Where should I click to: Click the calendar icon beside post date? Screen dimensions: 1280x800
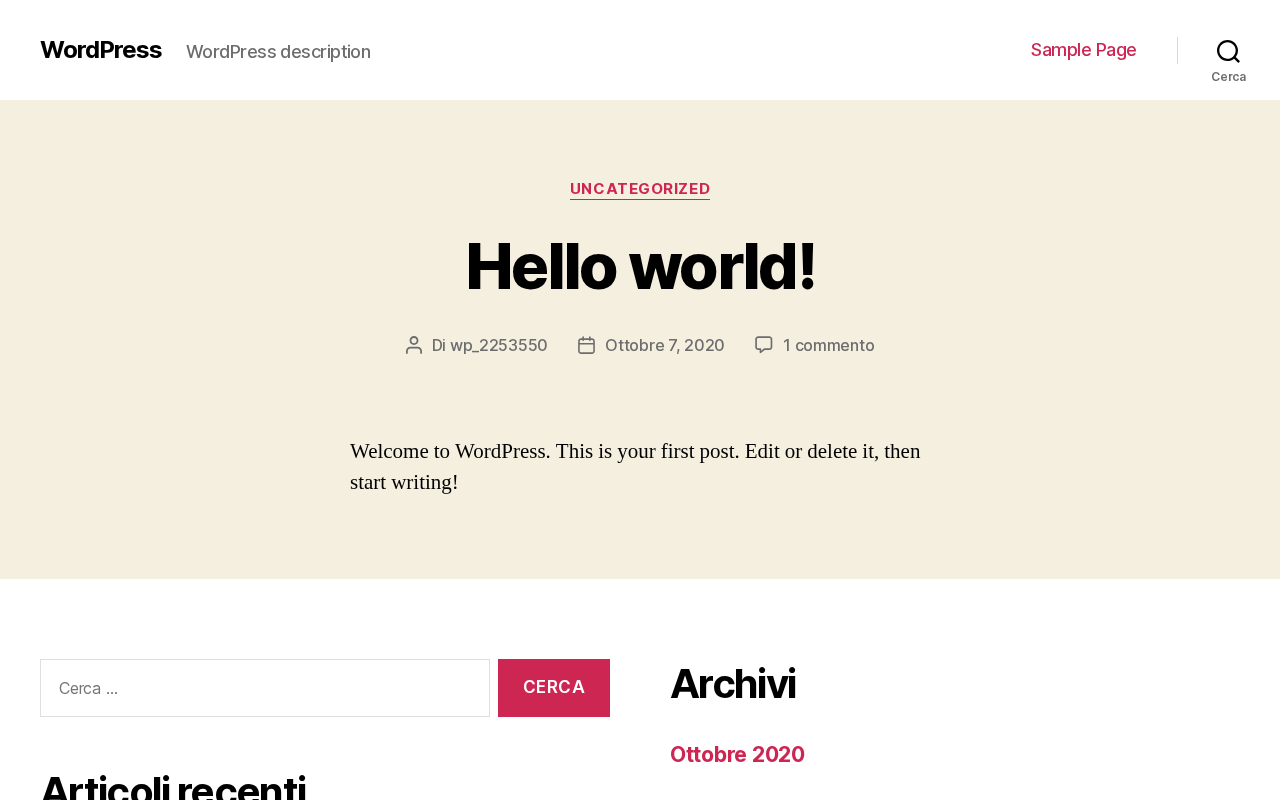click(x=586, y=345)
